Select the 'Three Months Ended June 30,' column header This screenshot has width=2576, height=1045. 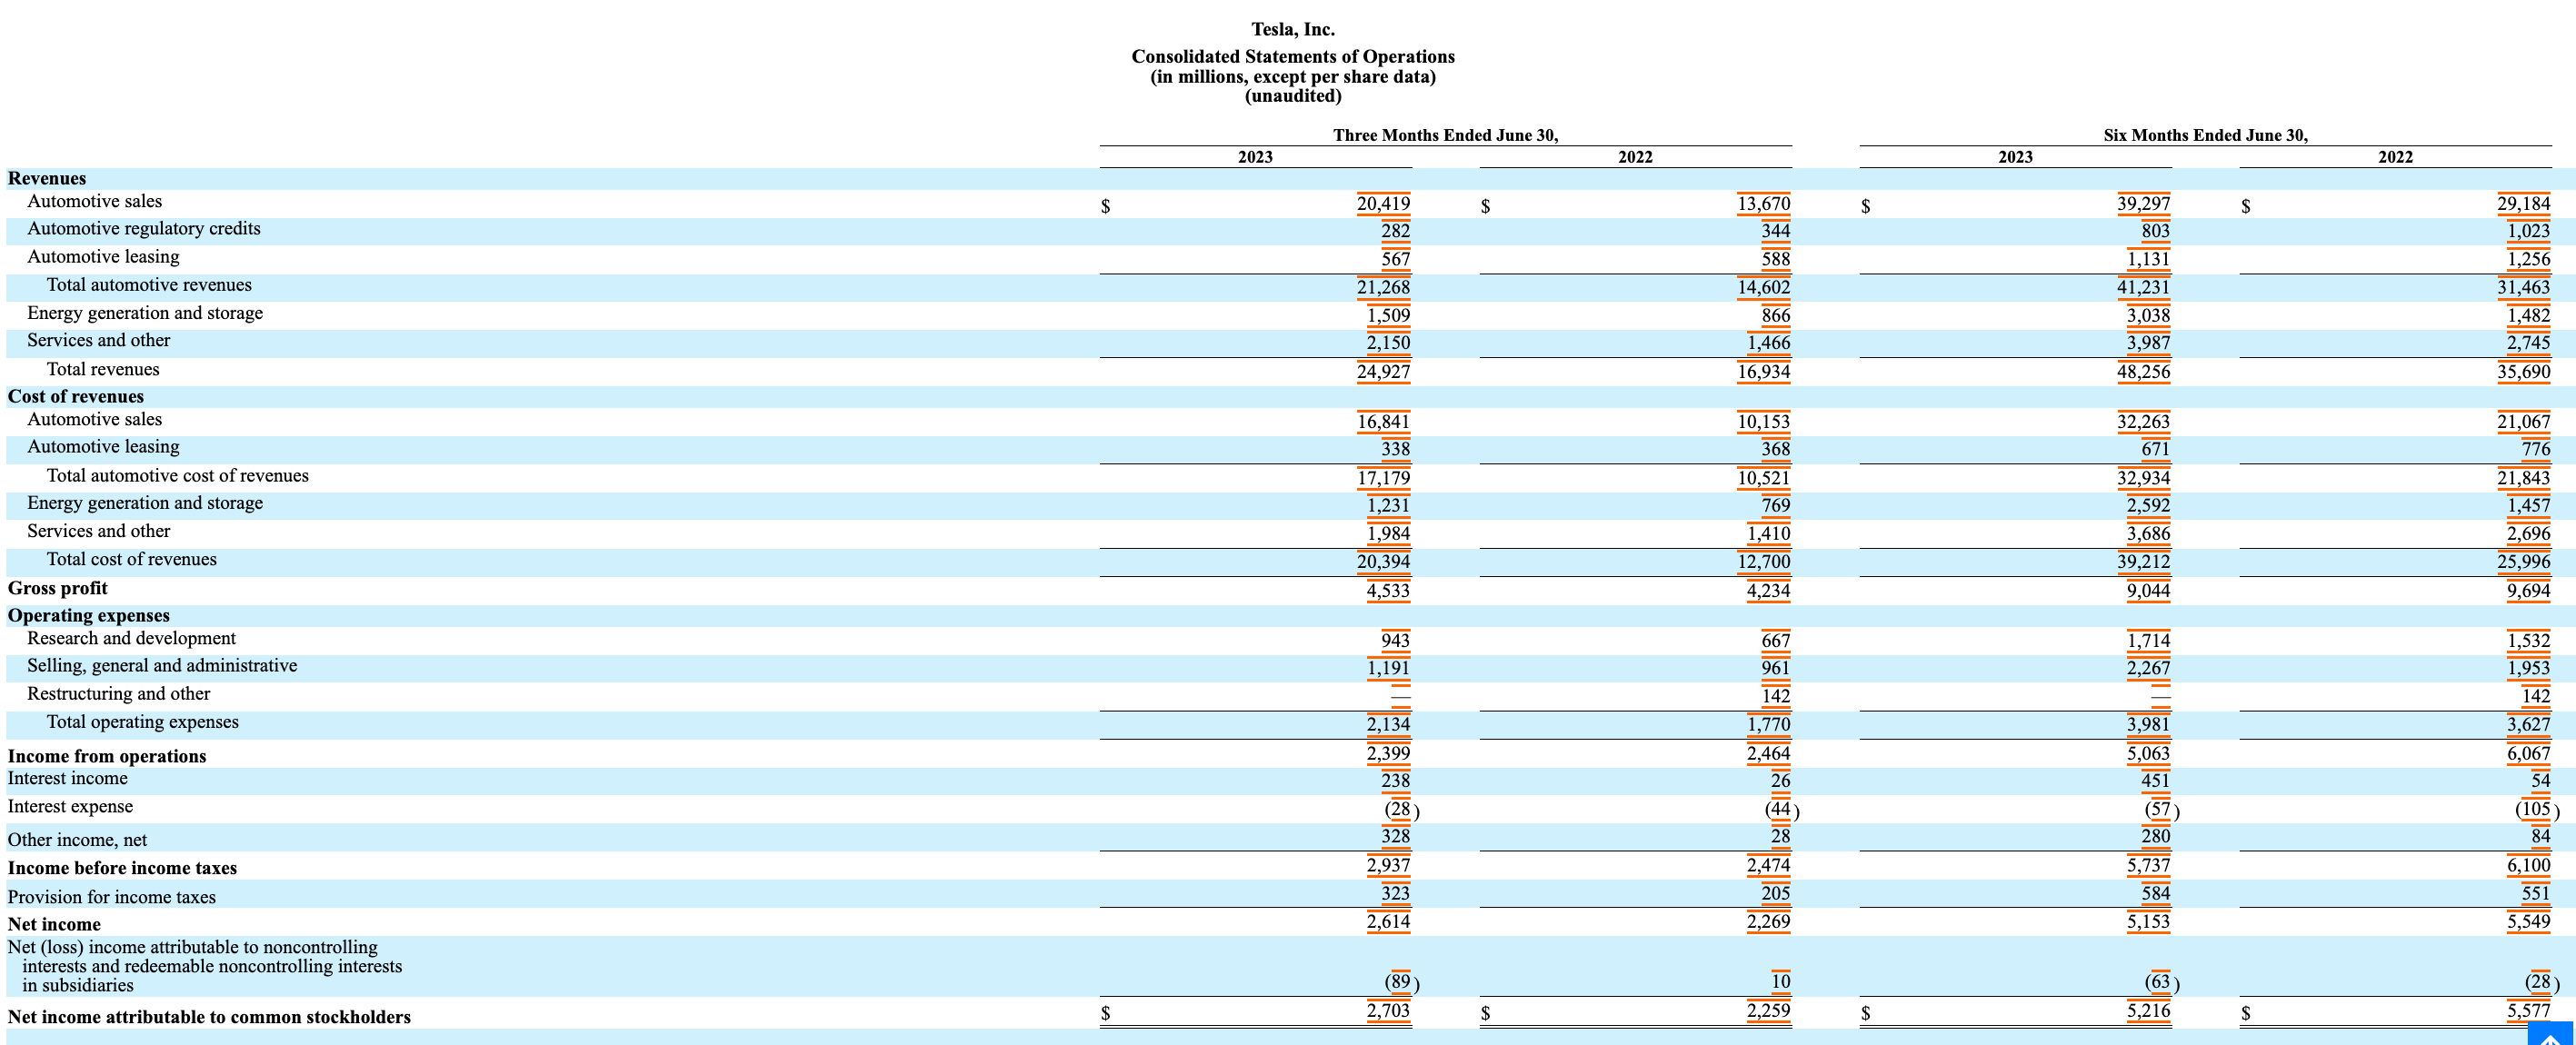click(x=1446, y=135)
